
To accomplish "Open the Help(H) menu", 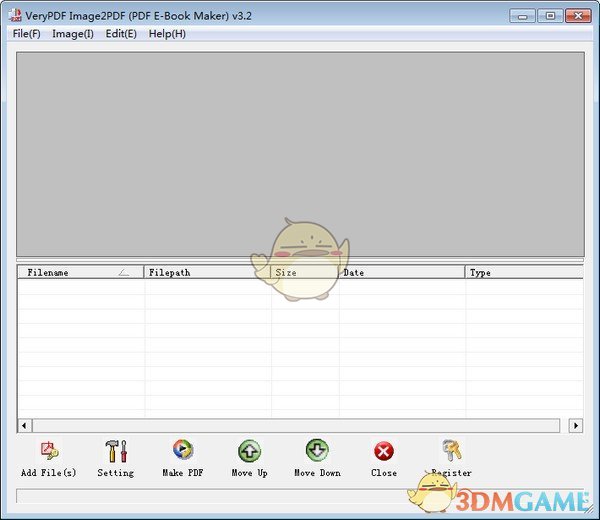I will [x=167, y=34].
